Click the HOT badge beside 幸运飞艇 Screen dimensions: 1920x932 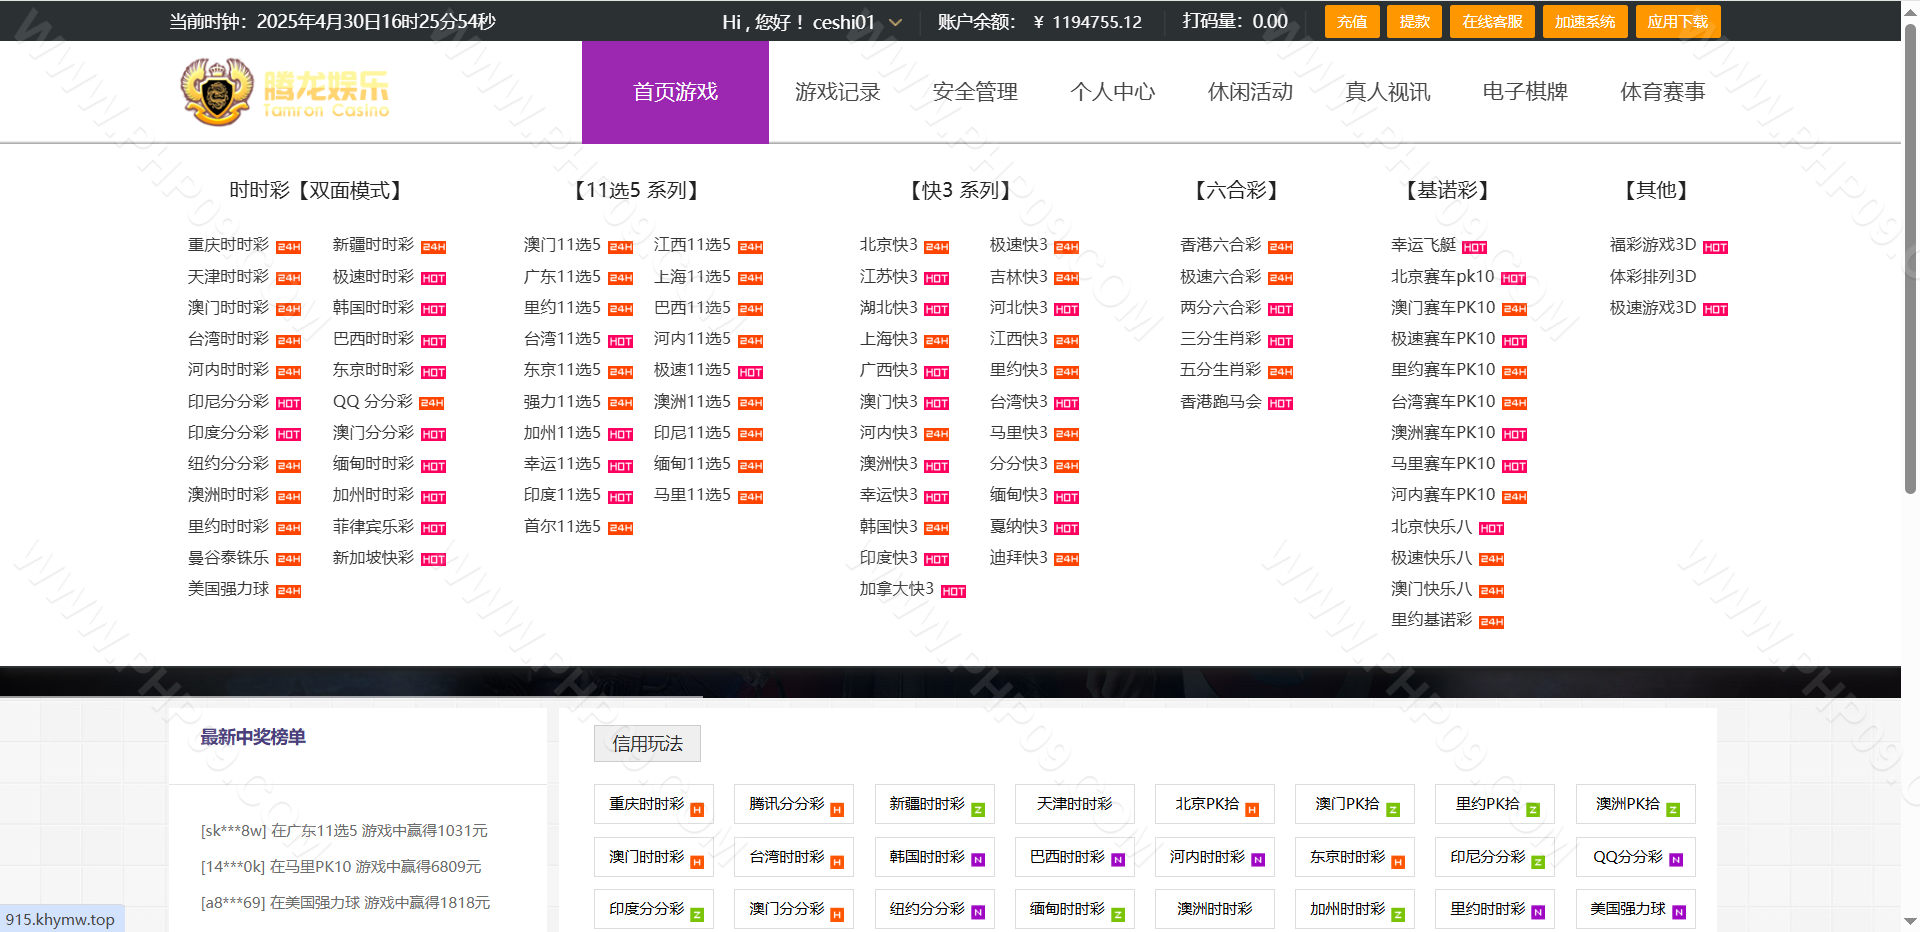(x=1474, y=247)
